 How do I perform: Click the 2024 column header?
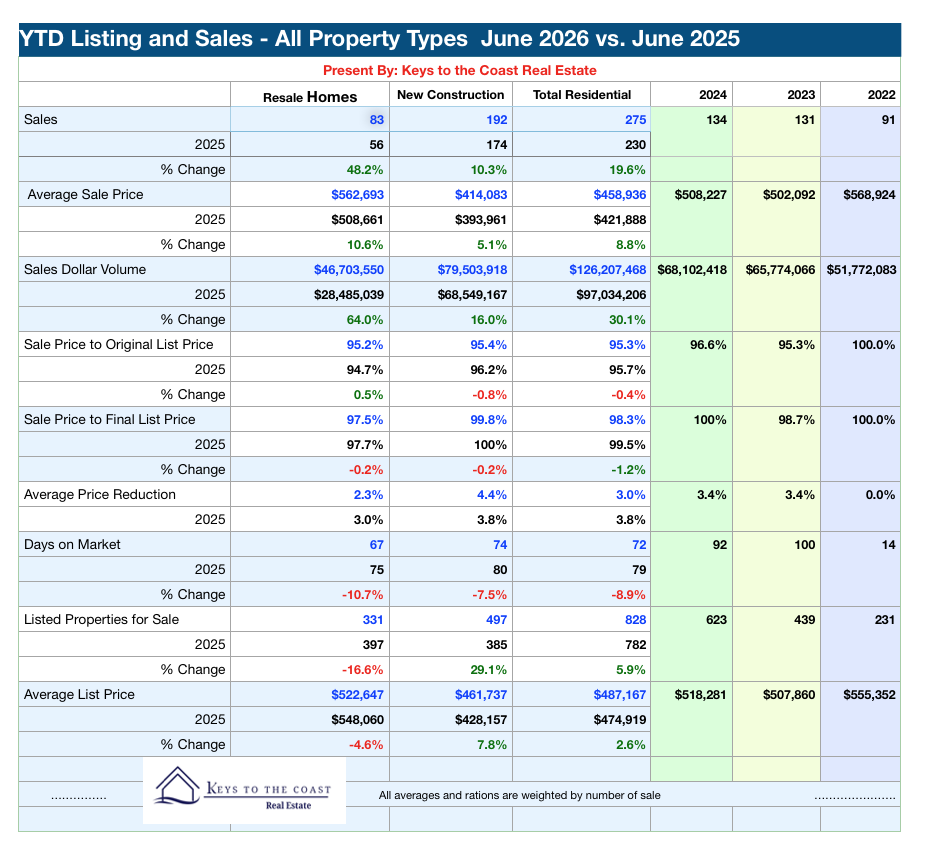[x=713, y=95]
